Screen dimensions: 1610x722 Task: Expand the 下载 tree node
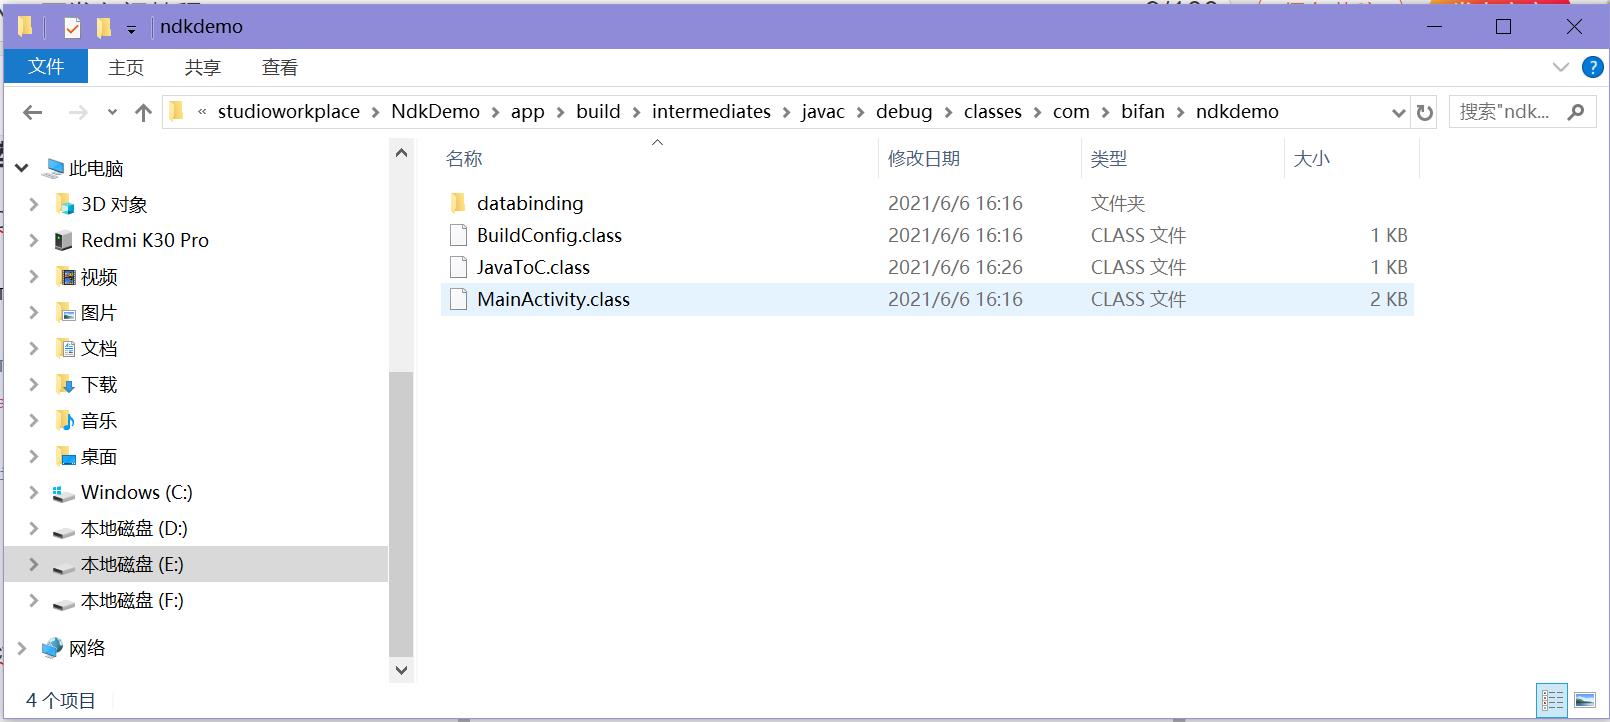pos(33,384)
